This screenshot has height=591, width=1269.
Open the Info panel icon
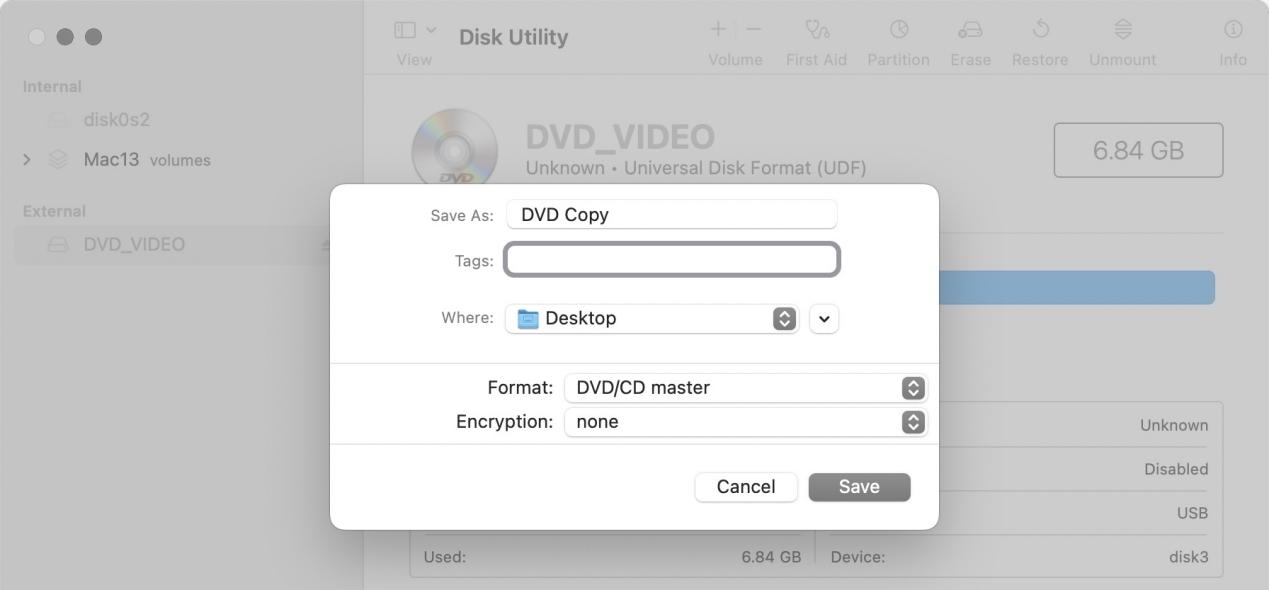tap(1233, 30)
